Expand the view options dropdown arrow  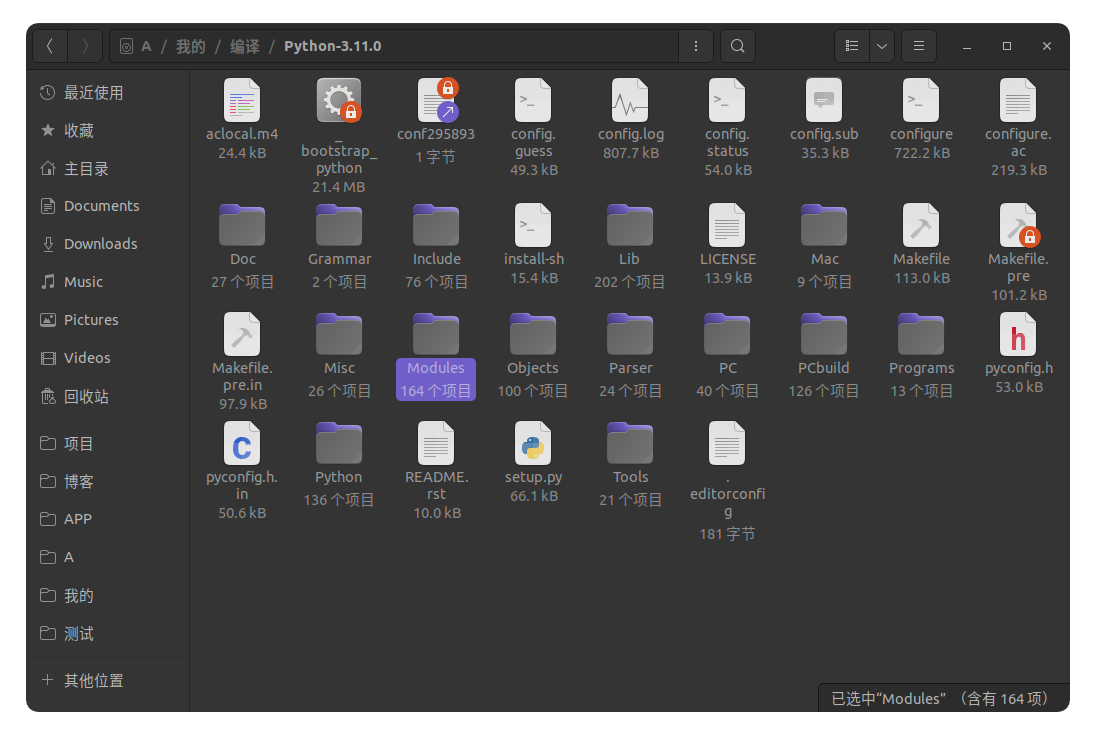click(882, 46)
